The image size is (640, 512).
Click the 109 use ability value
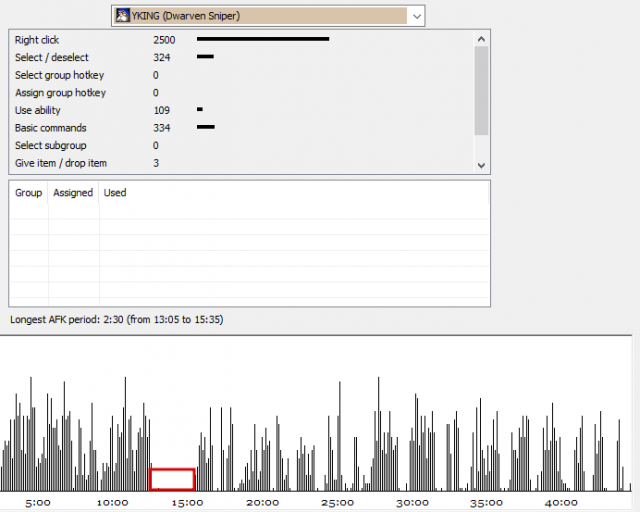coord(162,110)
